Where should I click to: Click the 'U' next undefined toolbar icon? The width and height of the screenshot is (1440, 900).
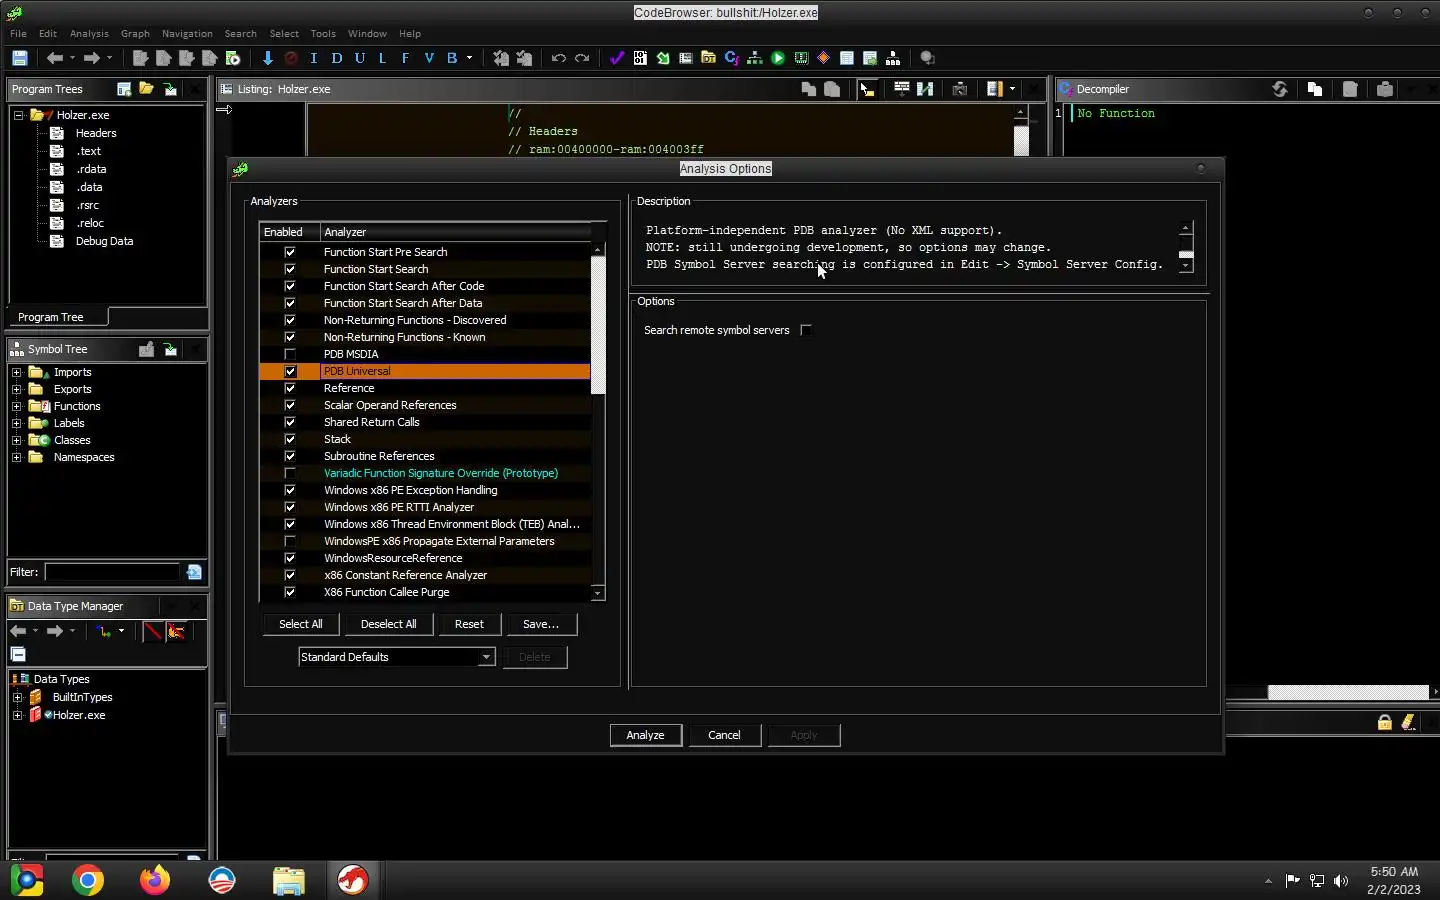pyautogui.click(x=359, y=58)
